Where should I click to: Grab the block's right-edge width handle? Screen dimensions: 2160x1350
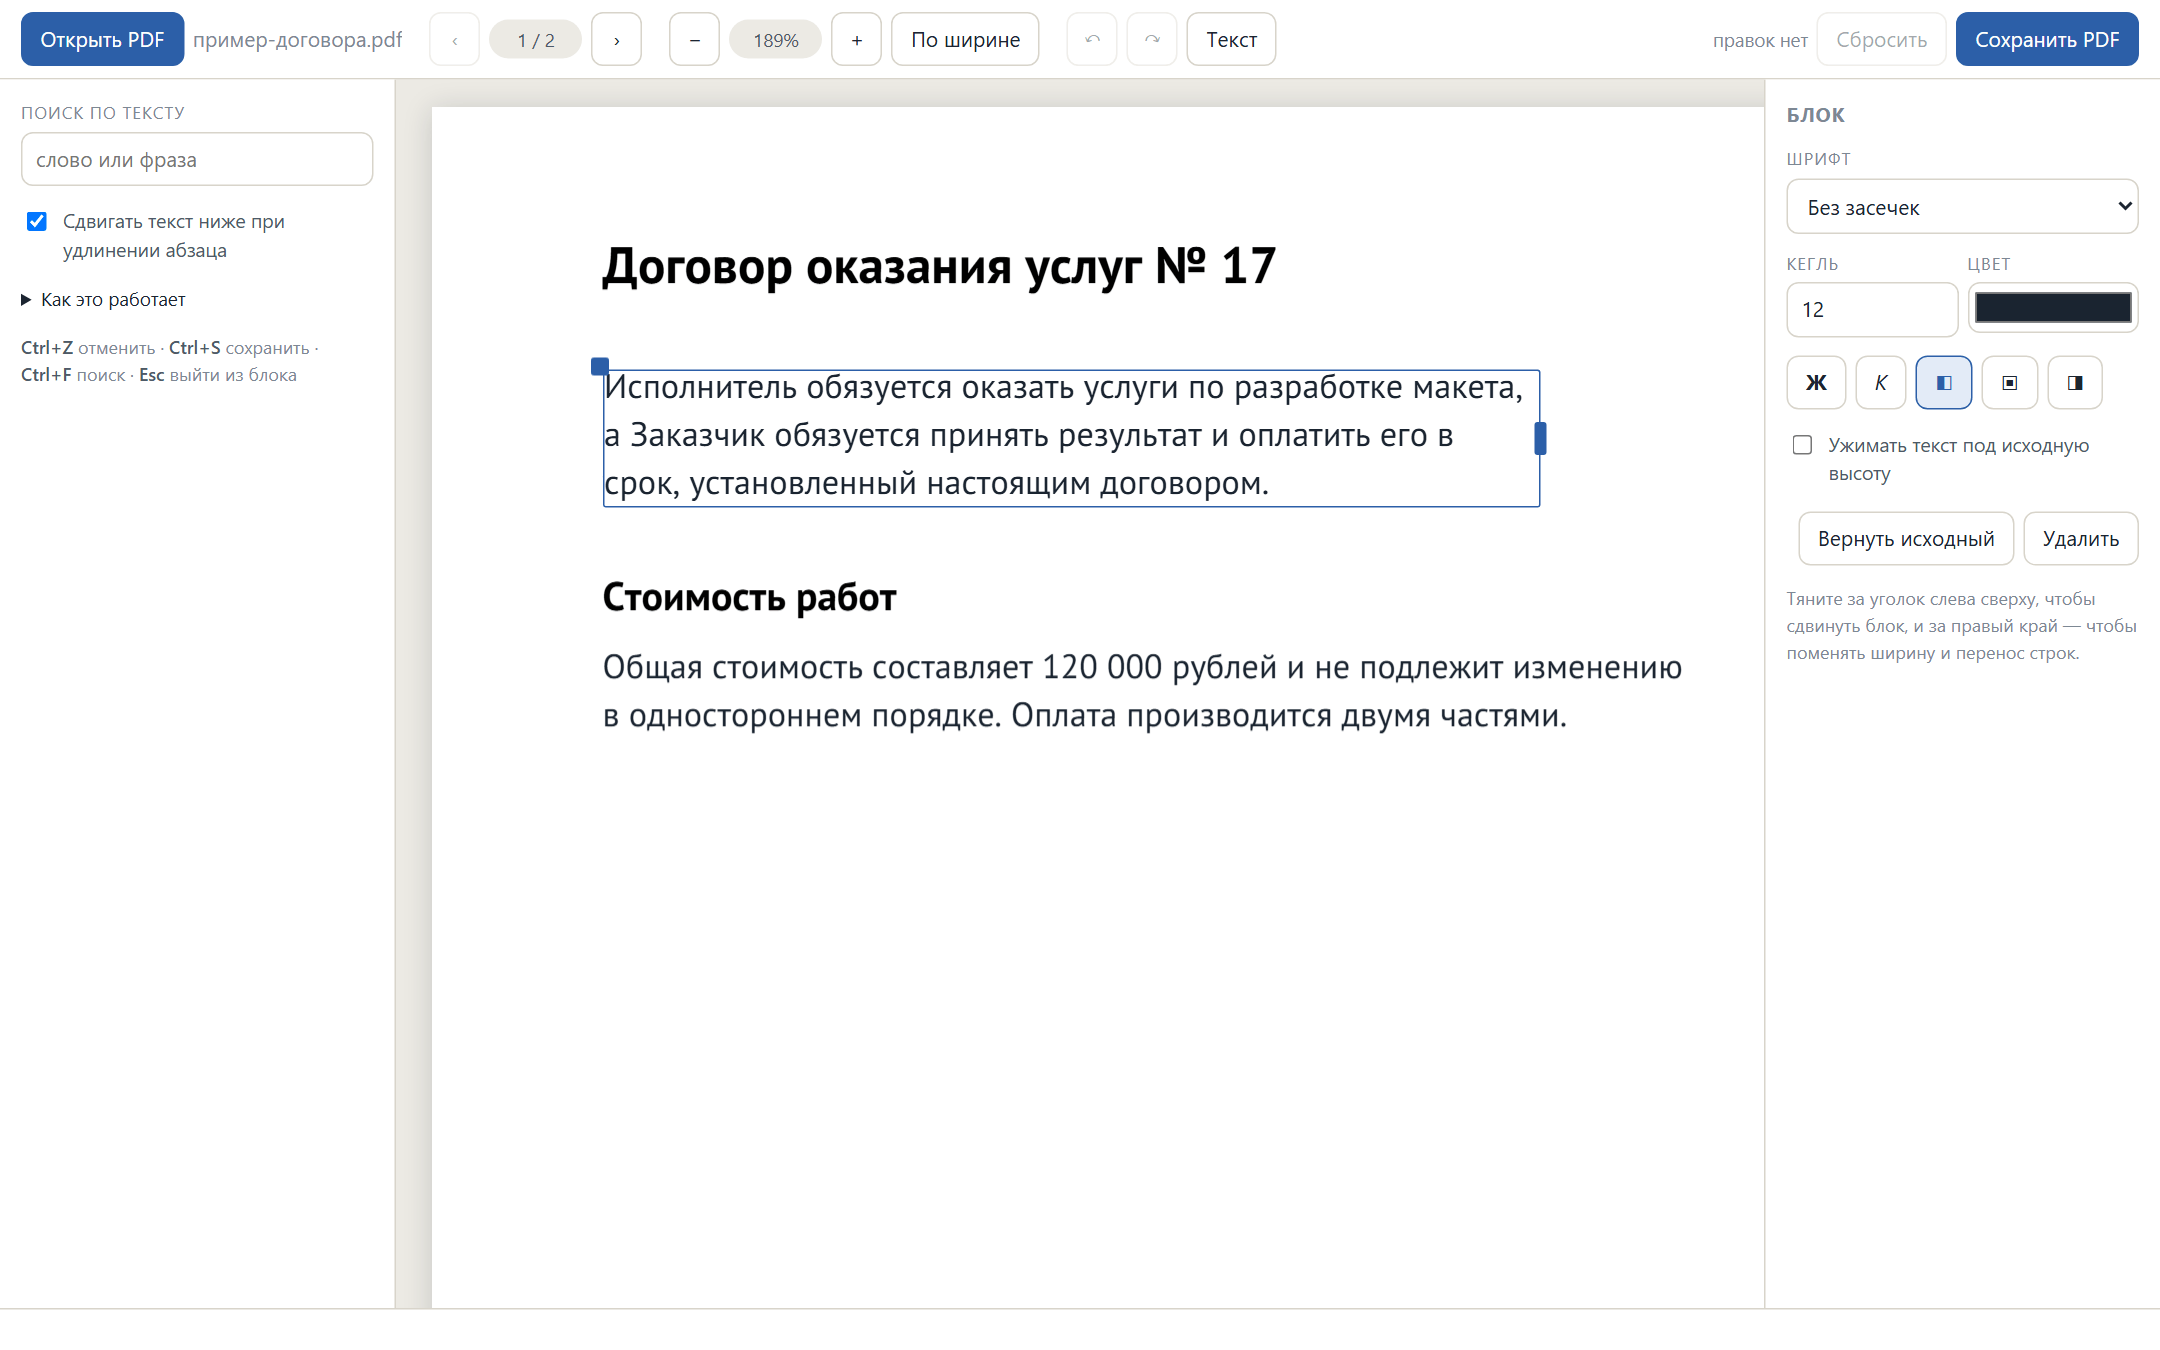tap(1540, 438)
